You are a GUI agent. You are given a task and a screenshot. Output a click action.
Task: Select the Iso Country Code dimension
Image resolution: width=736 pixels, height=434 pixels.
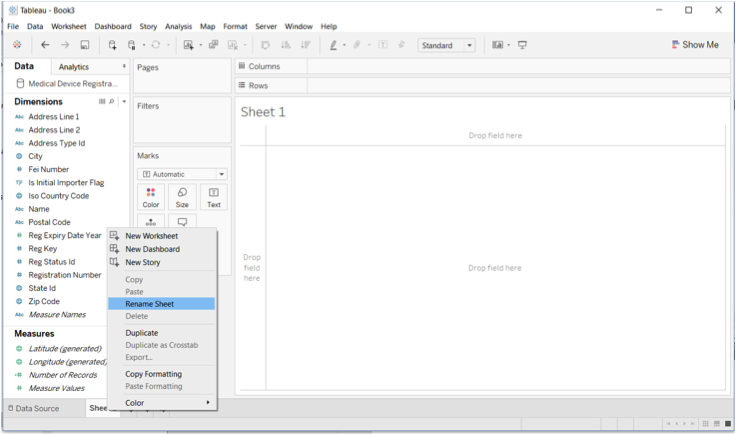pos(58,196)
